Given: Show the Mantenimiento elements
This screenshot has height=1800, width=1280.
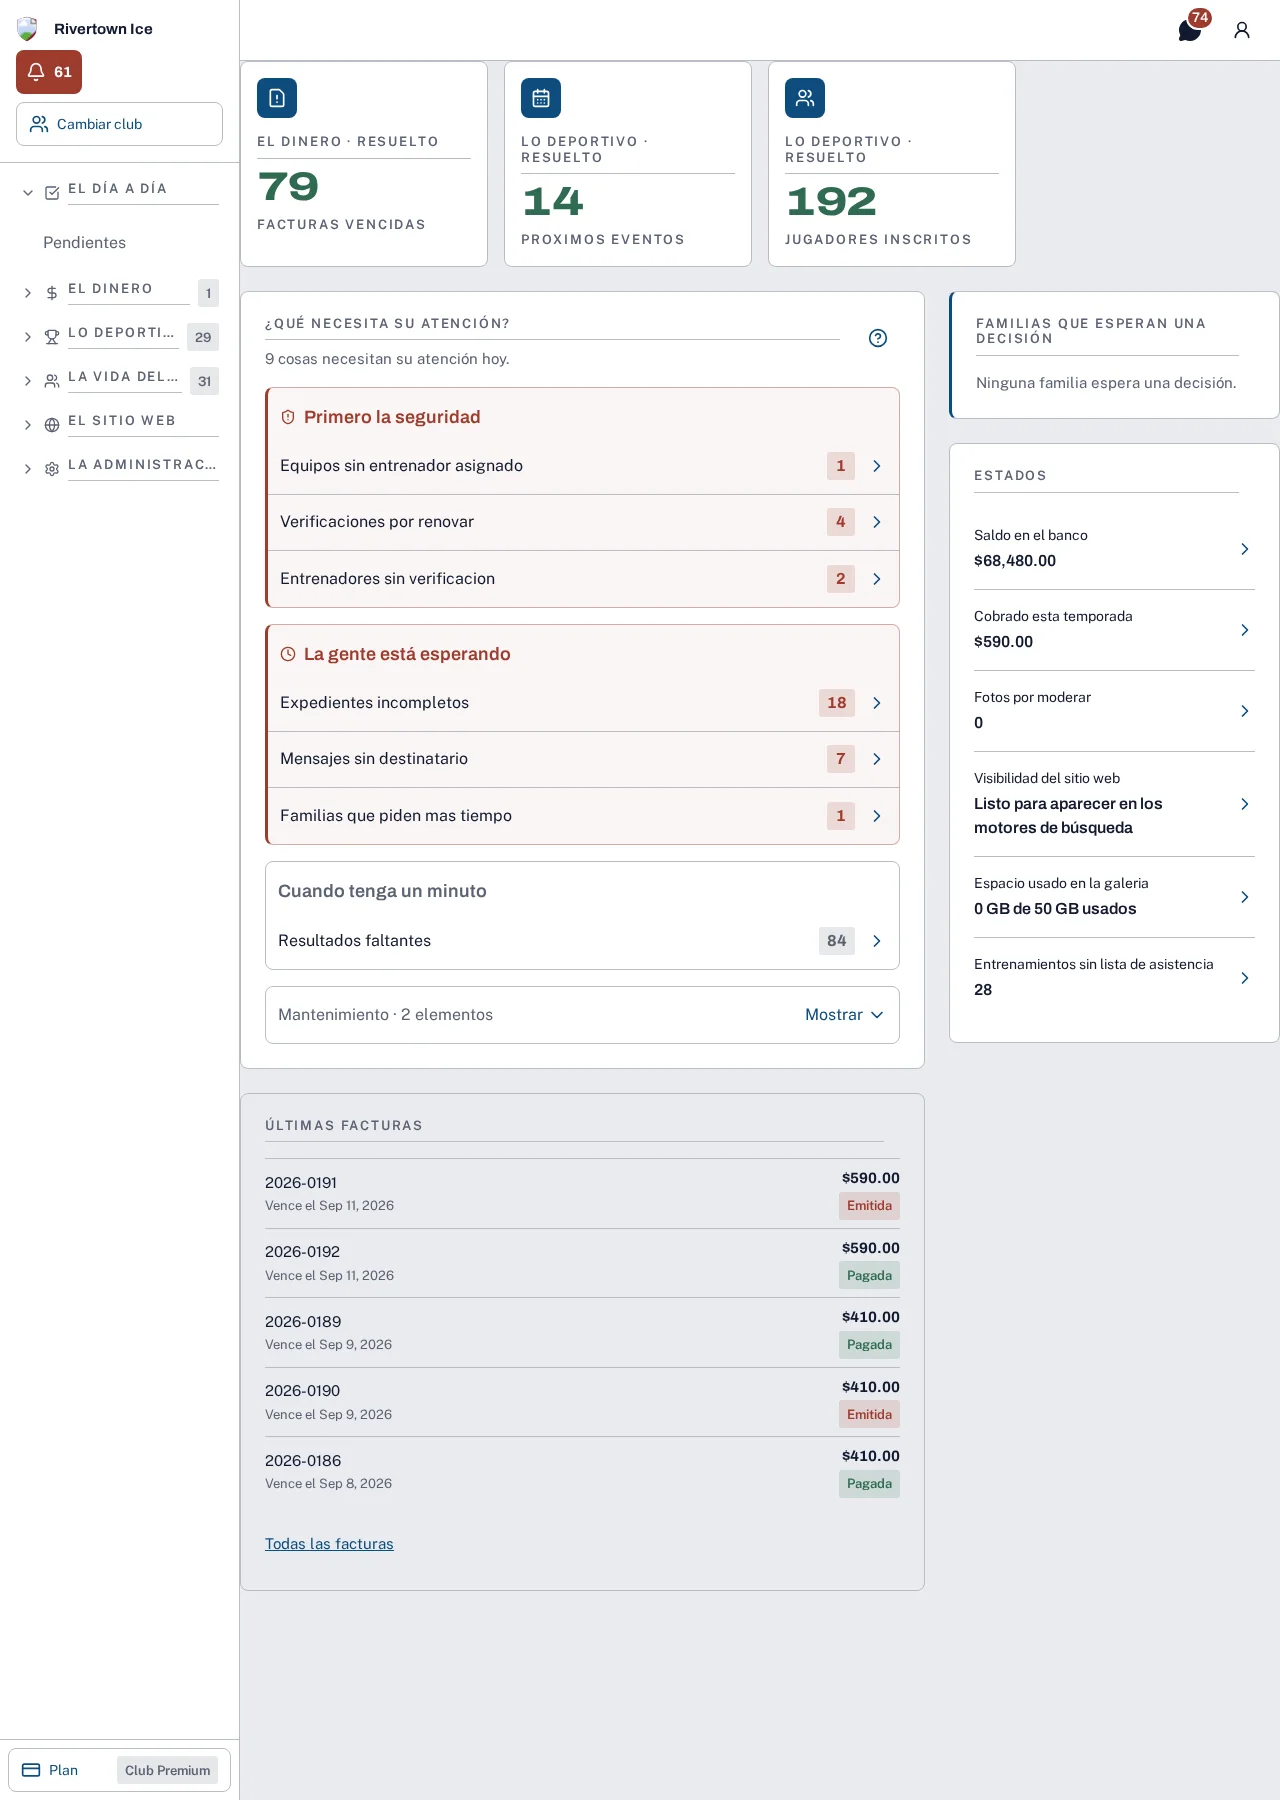Looking at the screenshot, I should click(844, 1015).
